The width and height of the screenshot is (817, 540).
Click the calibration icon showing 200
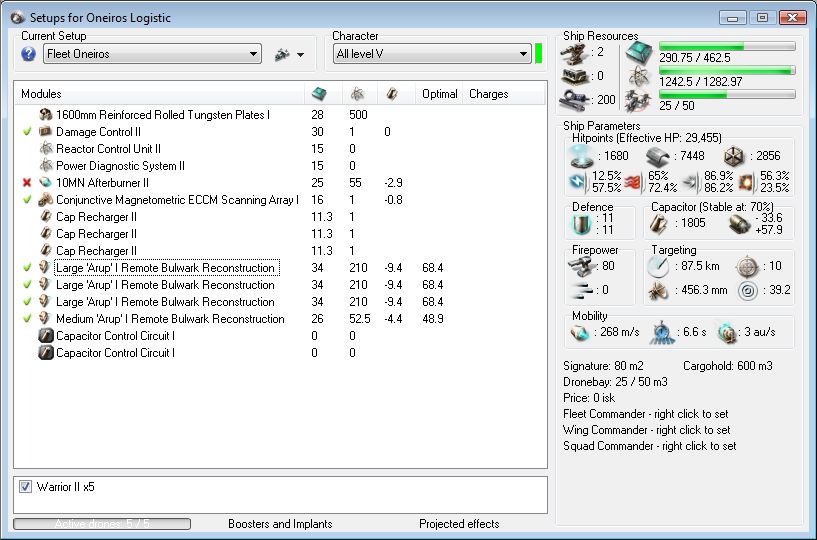(x=574, y=100)
